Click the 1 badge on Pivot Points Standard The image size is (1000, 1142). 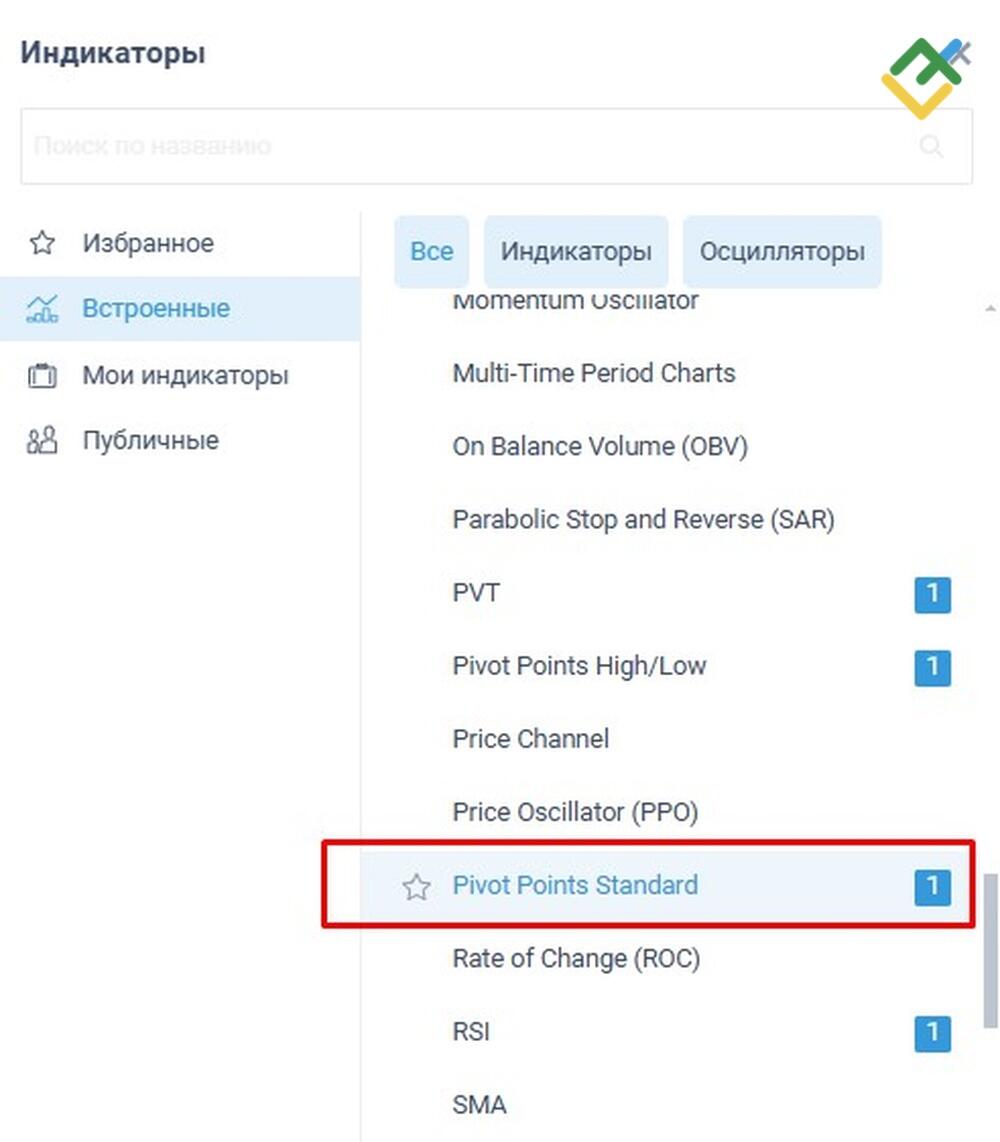coord(932,887)
